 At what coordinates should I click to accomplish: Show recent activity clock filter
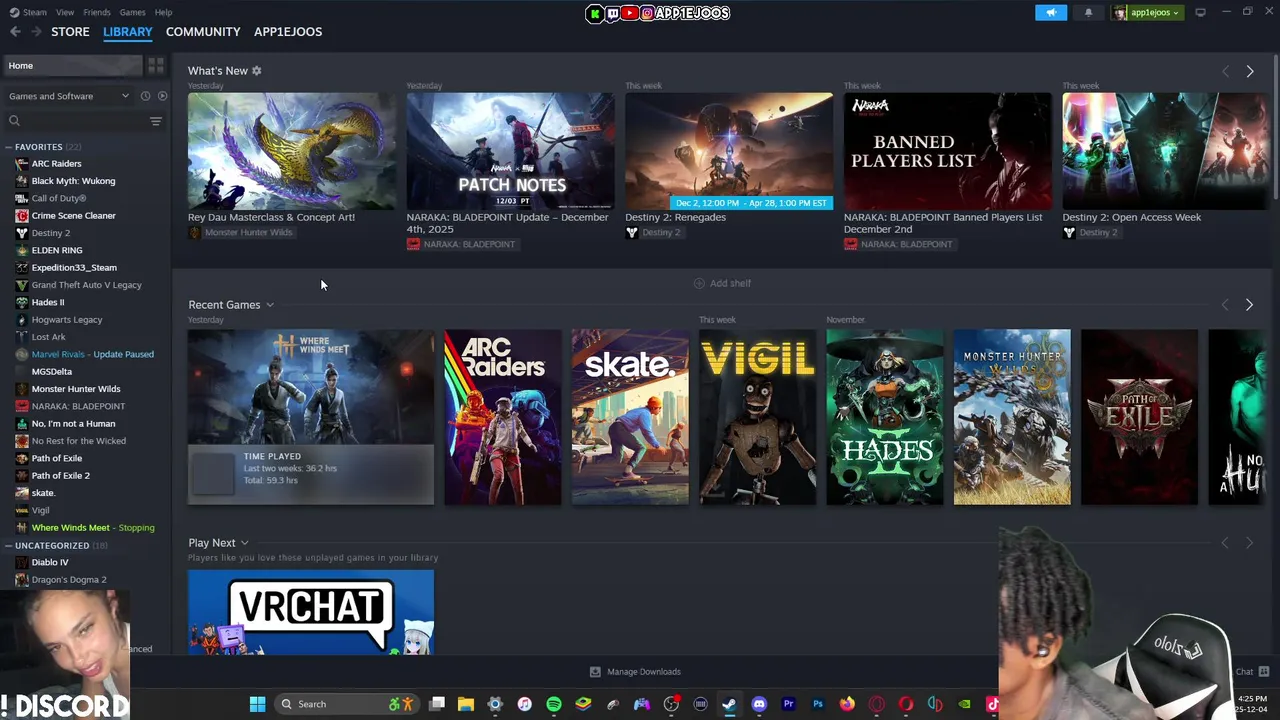145,96
